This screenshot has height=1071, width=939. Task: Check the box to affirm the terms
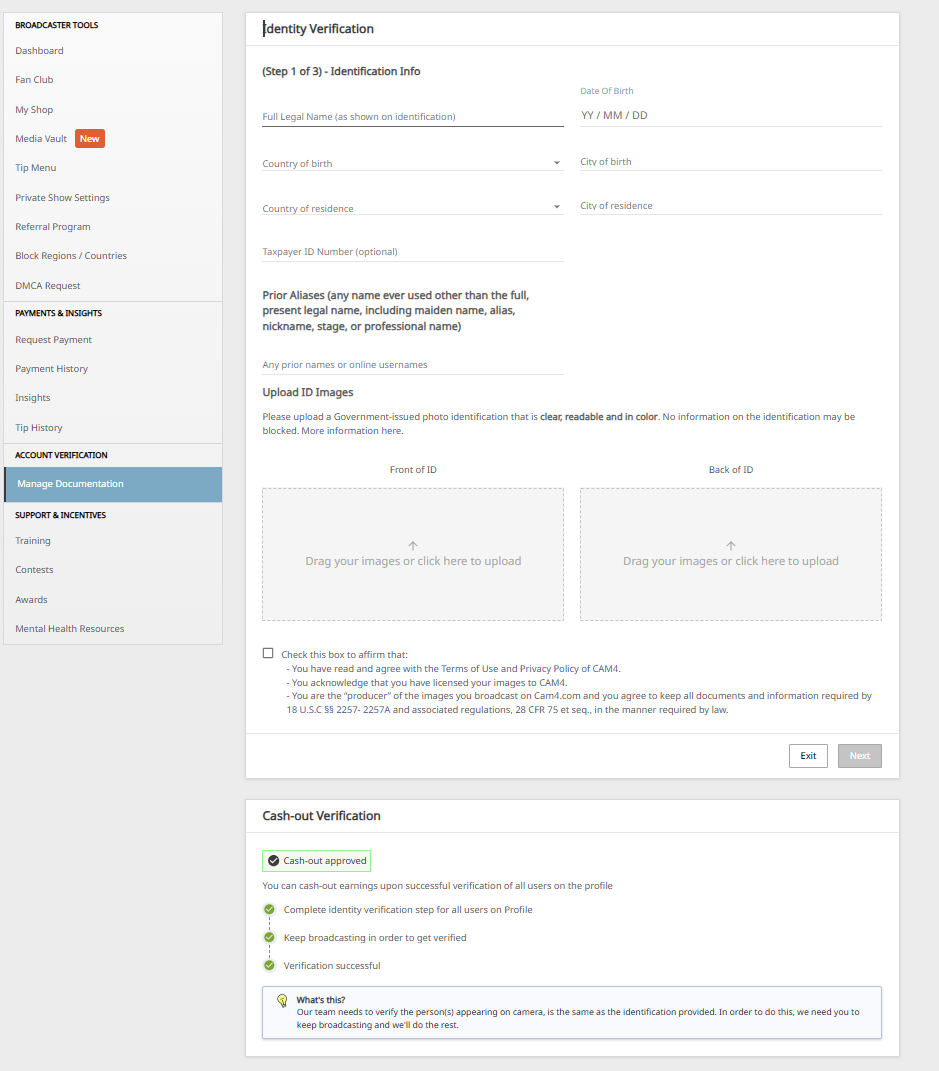[268, 653]
